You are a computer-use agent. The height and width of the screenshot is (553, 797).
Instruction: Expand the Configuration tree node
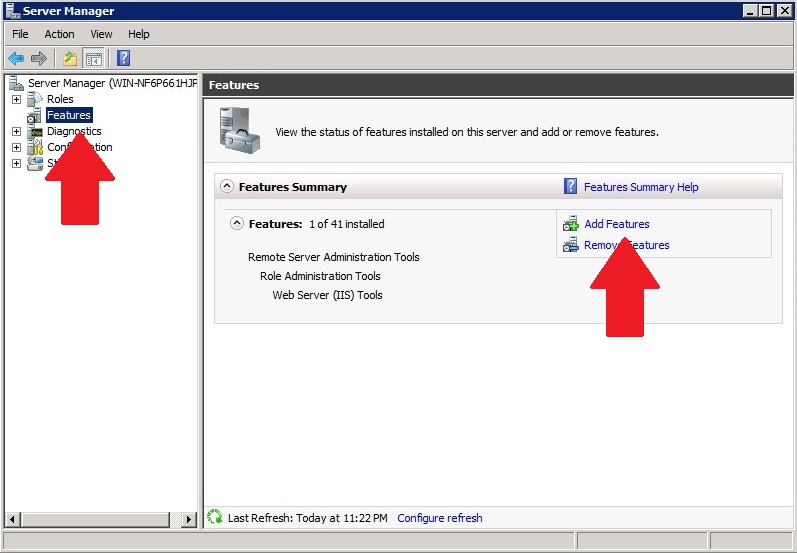(16, 147)
